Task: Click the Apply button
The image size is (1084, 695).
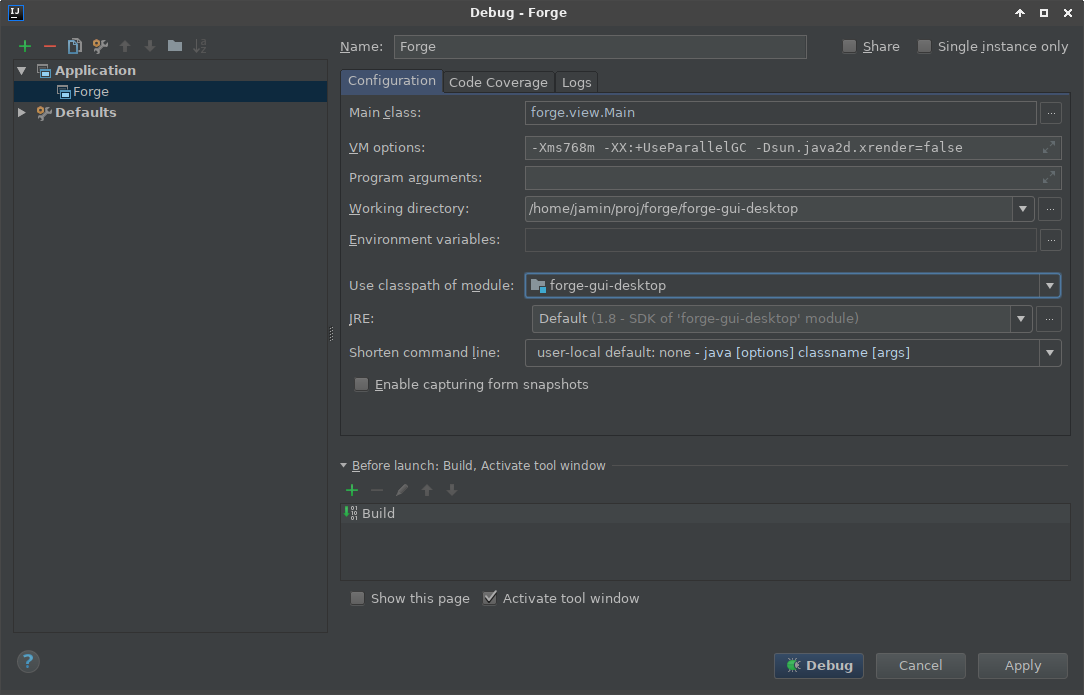Action: click(x=1022, y=665)
